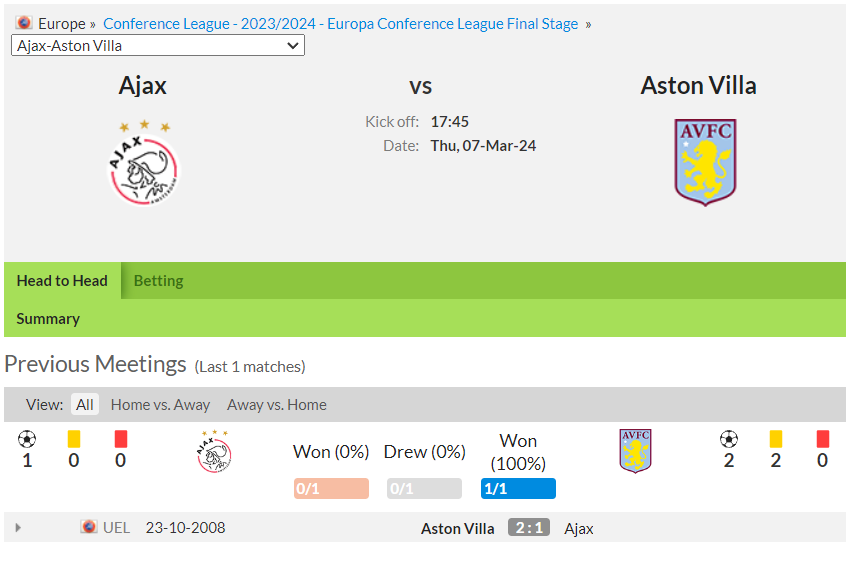Open the Summary sub-tab

(x=48, y=318)
